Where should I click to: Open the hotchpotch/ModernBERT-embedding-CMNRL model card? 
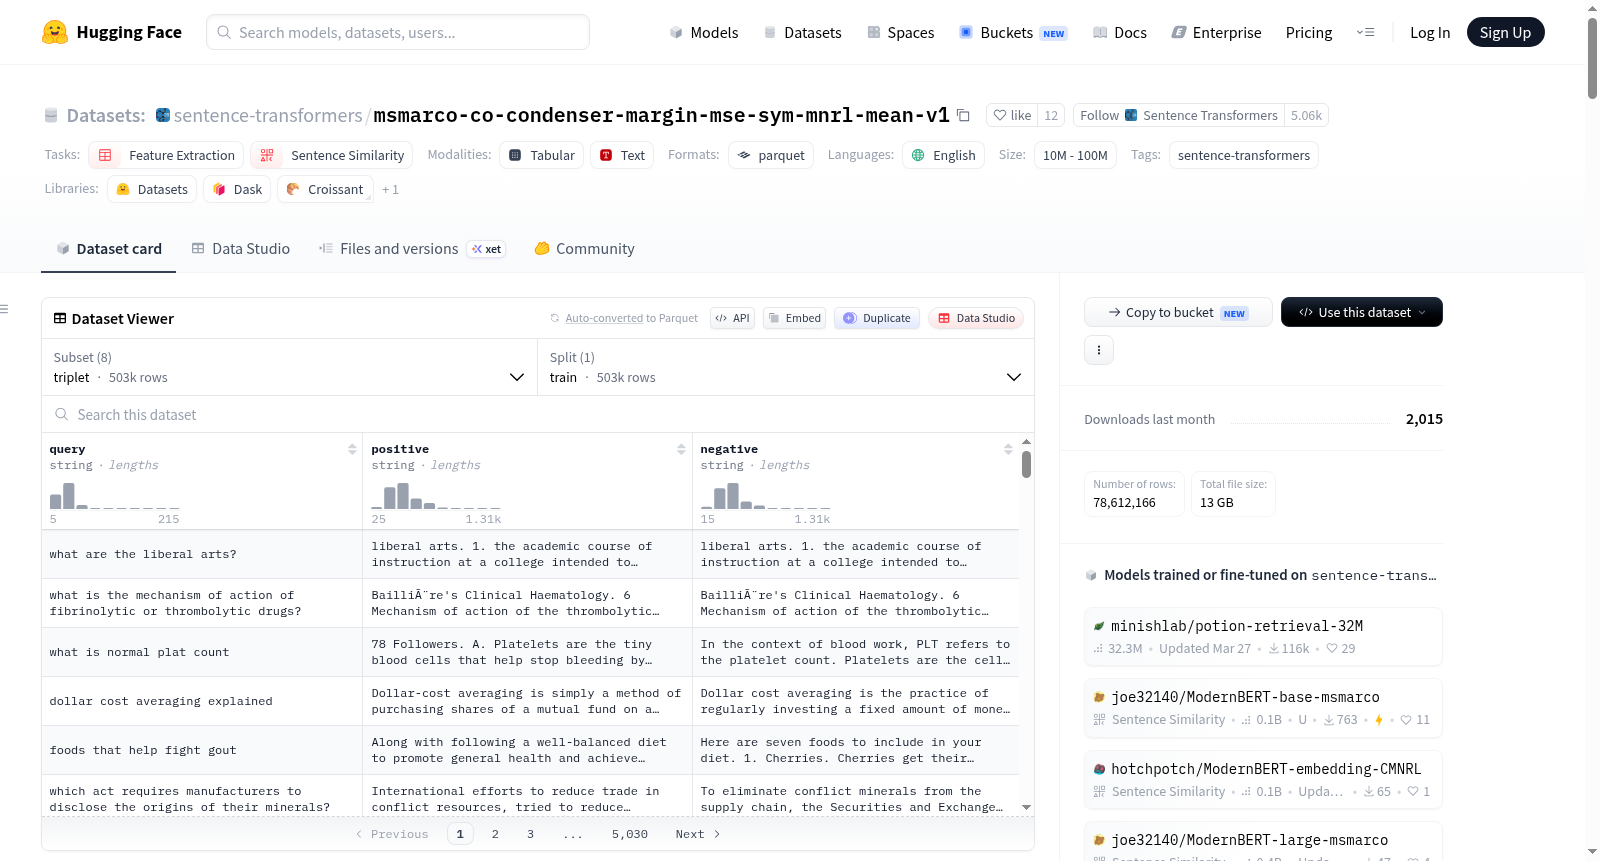click(x=1263, y=780)
